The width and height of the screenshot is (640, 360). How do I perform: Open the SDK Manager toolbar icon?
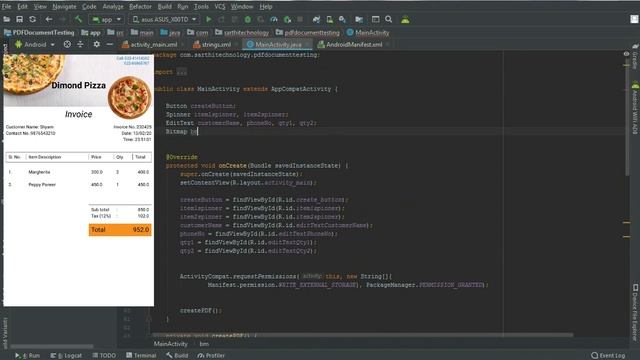point(342,19)
